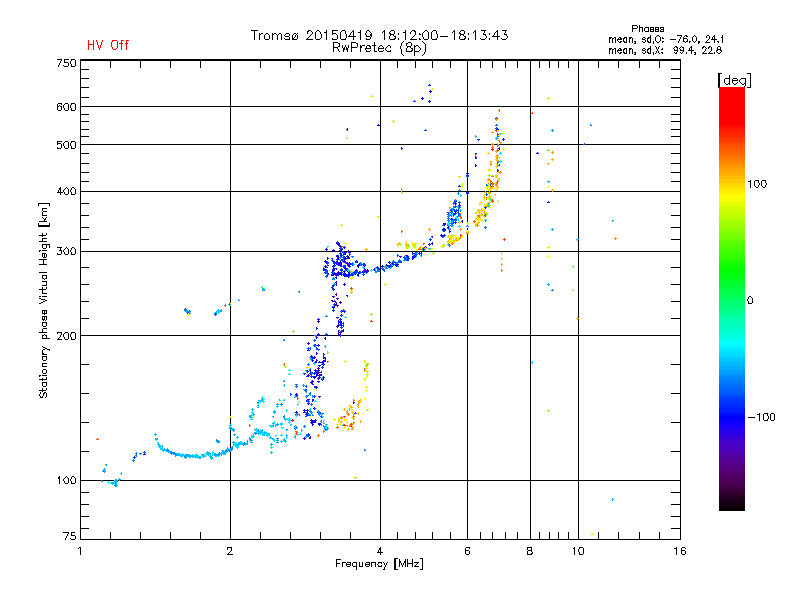Click the orange echo cluster near 3.5 MHz, 130 km
This screenshot has height=600, width=800.
[348, 417]
